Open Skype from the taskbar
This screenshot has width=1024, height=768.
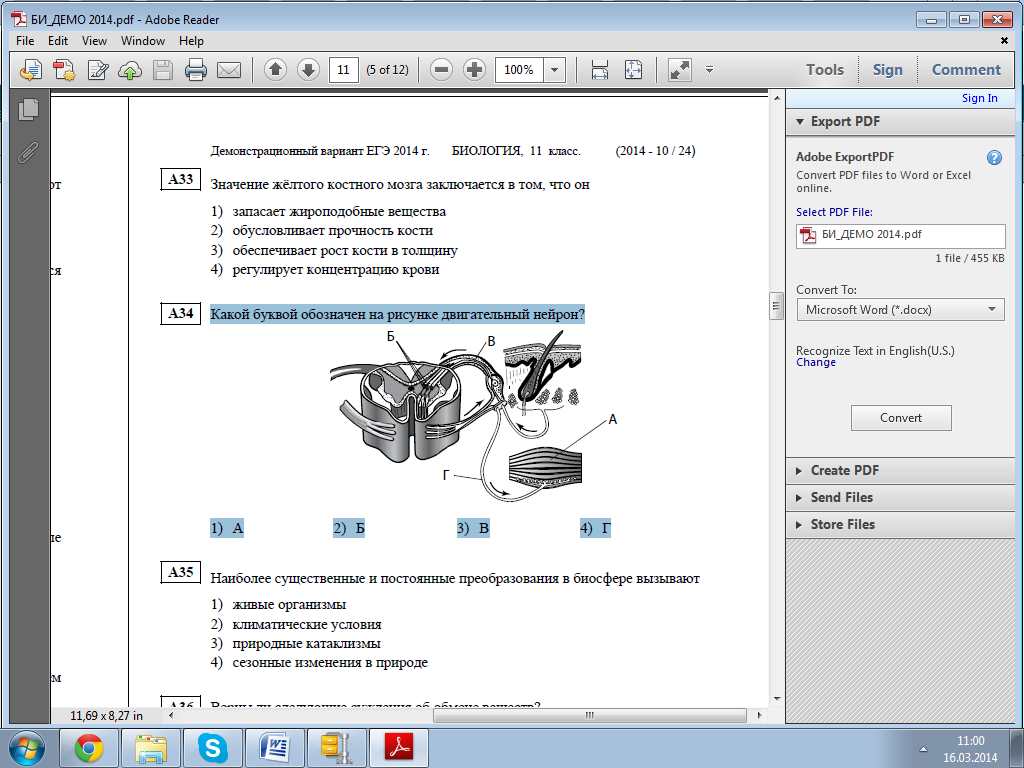(213, 748)
